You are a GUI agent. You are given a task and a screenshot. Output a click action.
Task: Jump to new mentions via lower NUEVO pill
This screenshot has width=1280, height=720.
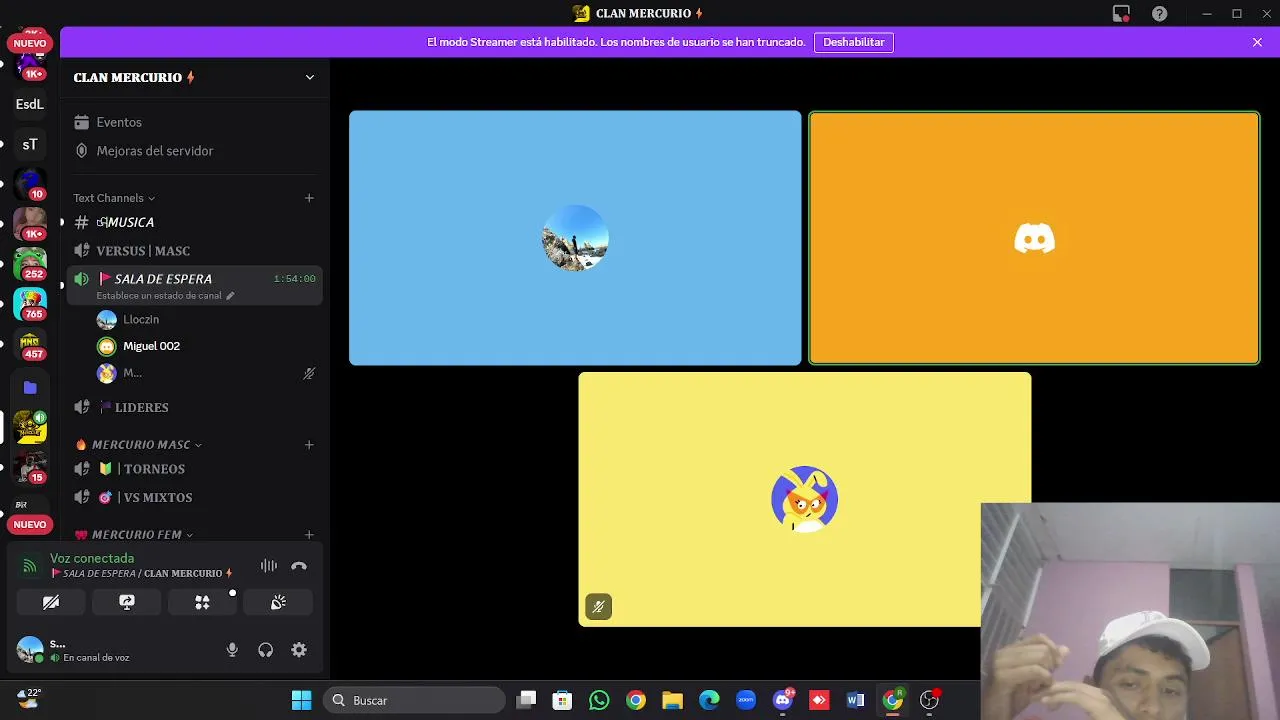30,525
